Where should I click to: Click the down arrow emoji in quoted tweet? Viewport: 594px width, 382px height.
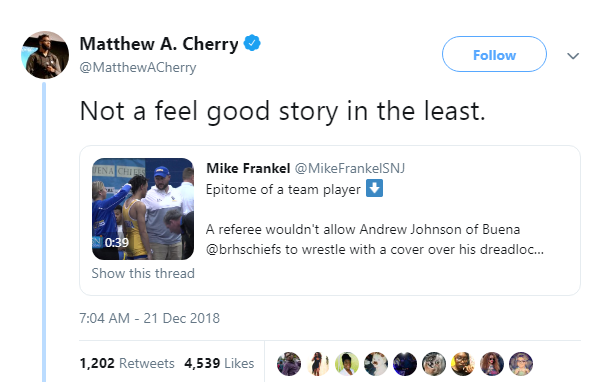pyautogui.click(x=374, y=188)
